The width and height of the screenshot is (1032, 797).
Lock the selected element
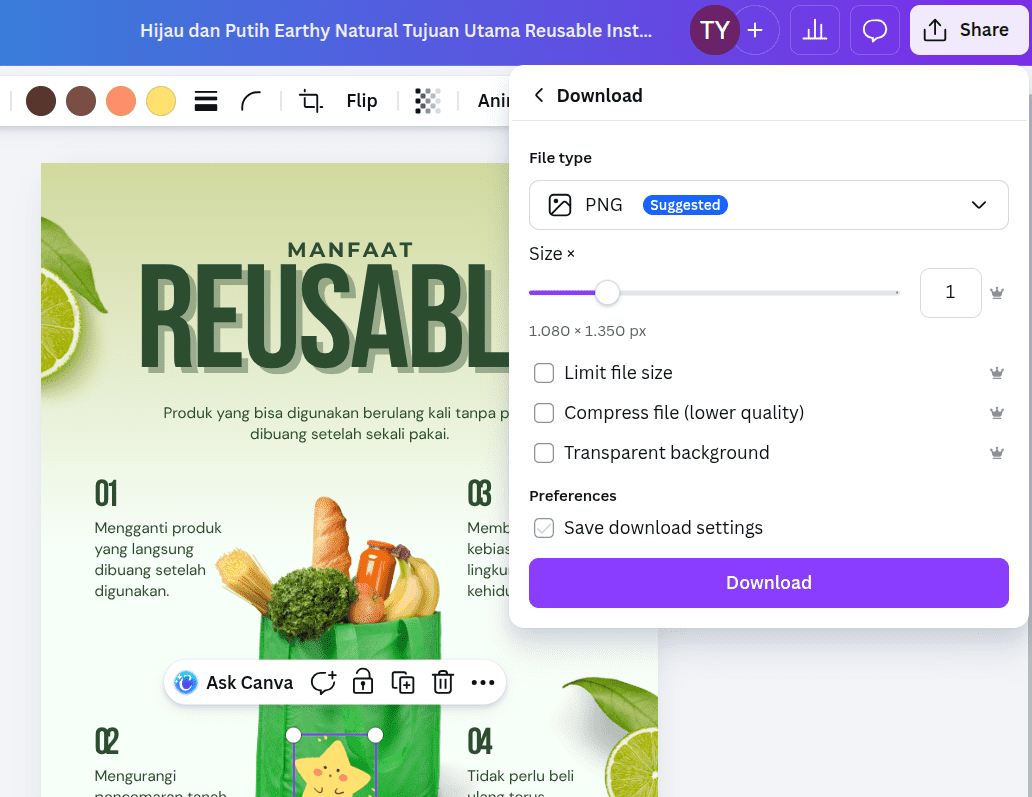click(363, 683)
